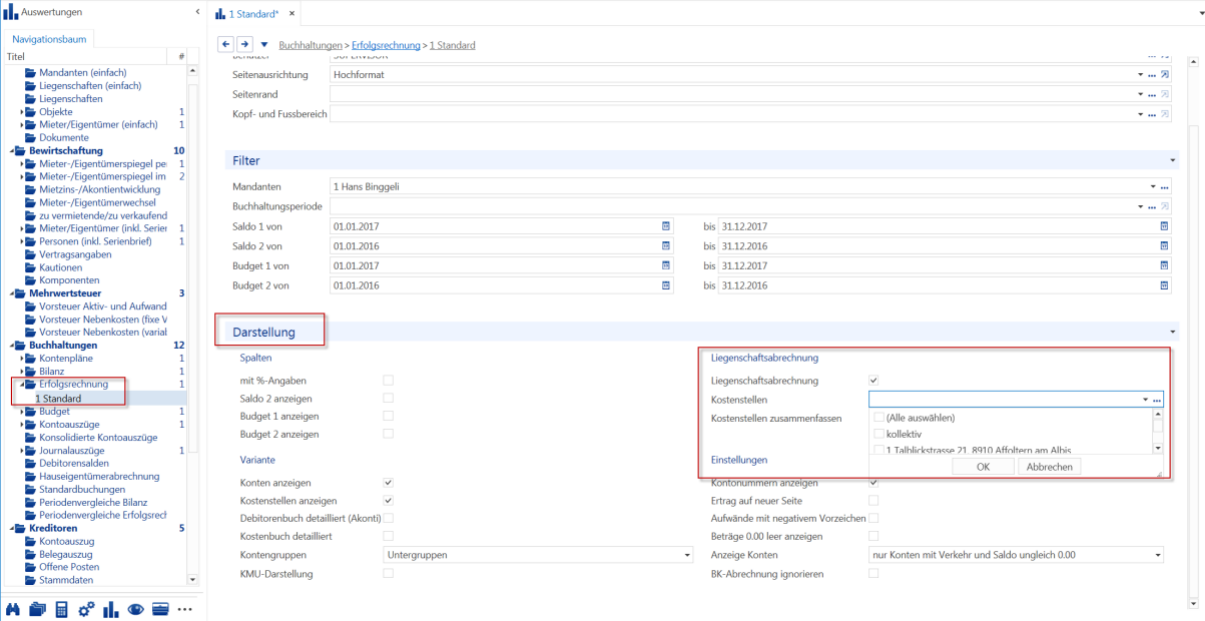The image size is (1205, 621).
Task: Uncheck 'Konten anzeigen'
Action: (388, 482)
